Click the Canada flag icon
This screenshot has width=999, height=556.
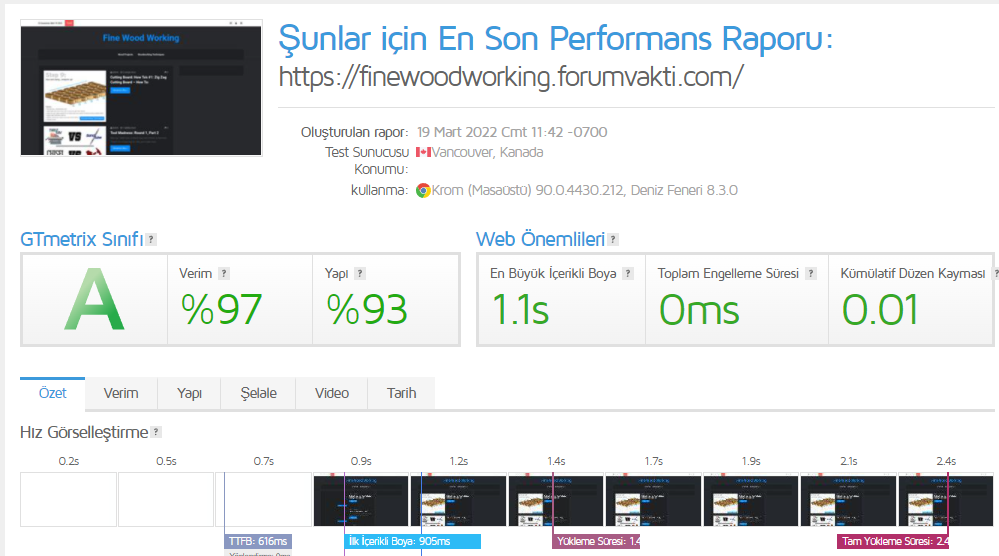tap(423, 152)
